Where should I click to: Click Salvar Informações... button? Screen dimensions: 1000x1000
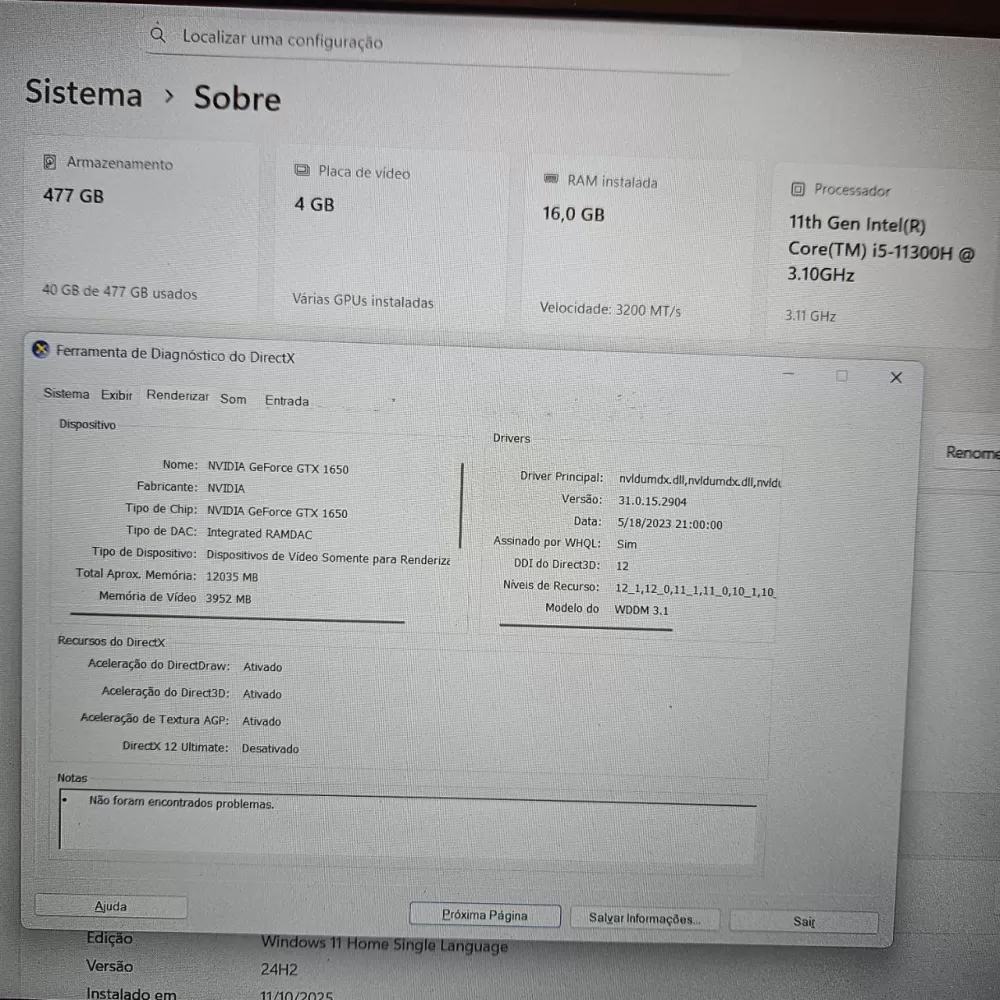pyautogui.click(x=644, y=918)
